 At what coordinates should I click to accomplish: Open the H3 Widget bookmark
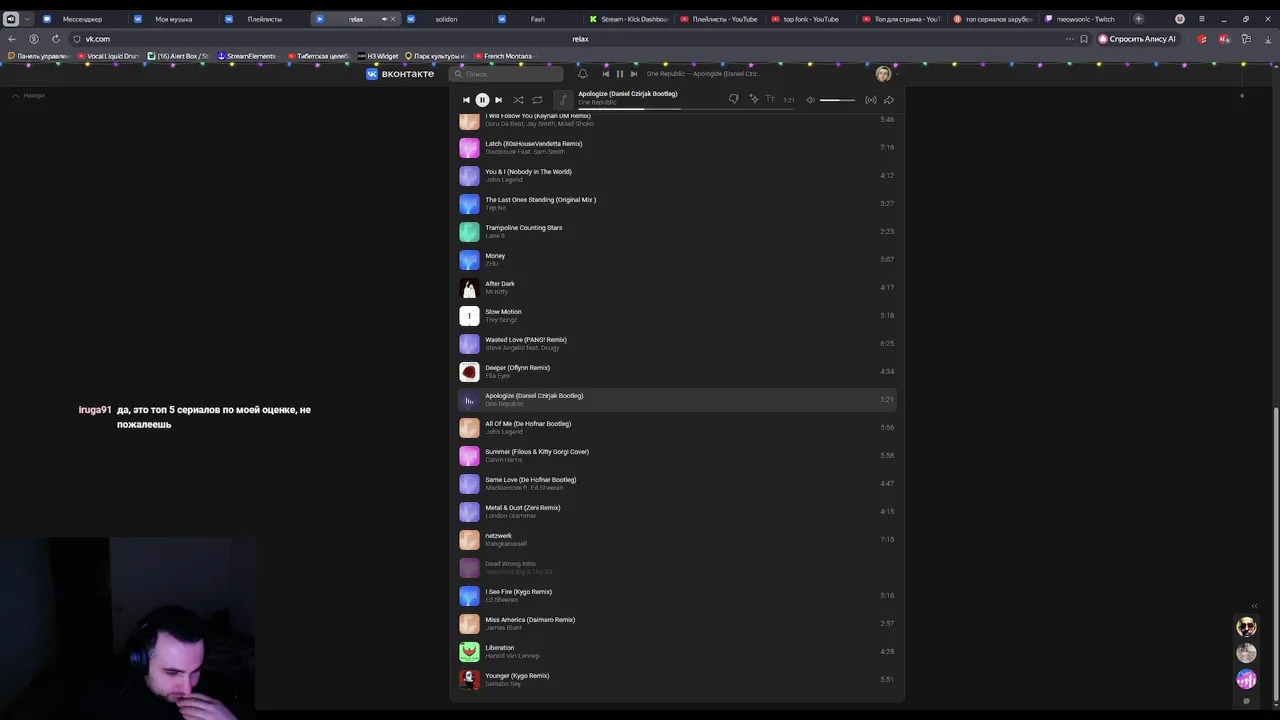click(378, 56)
